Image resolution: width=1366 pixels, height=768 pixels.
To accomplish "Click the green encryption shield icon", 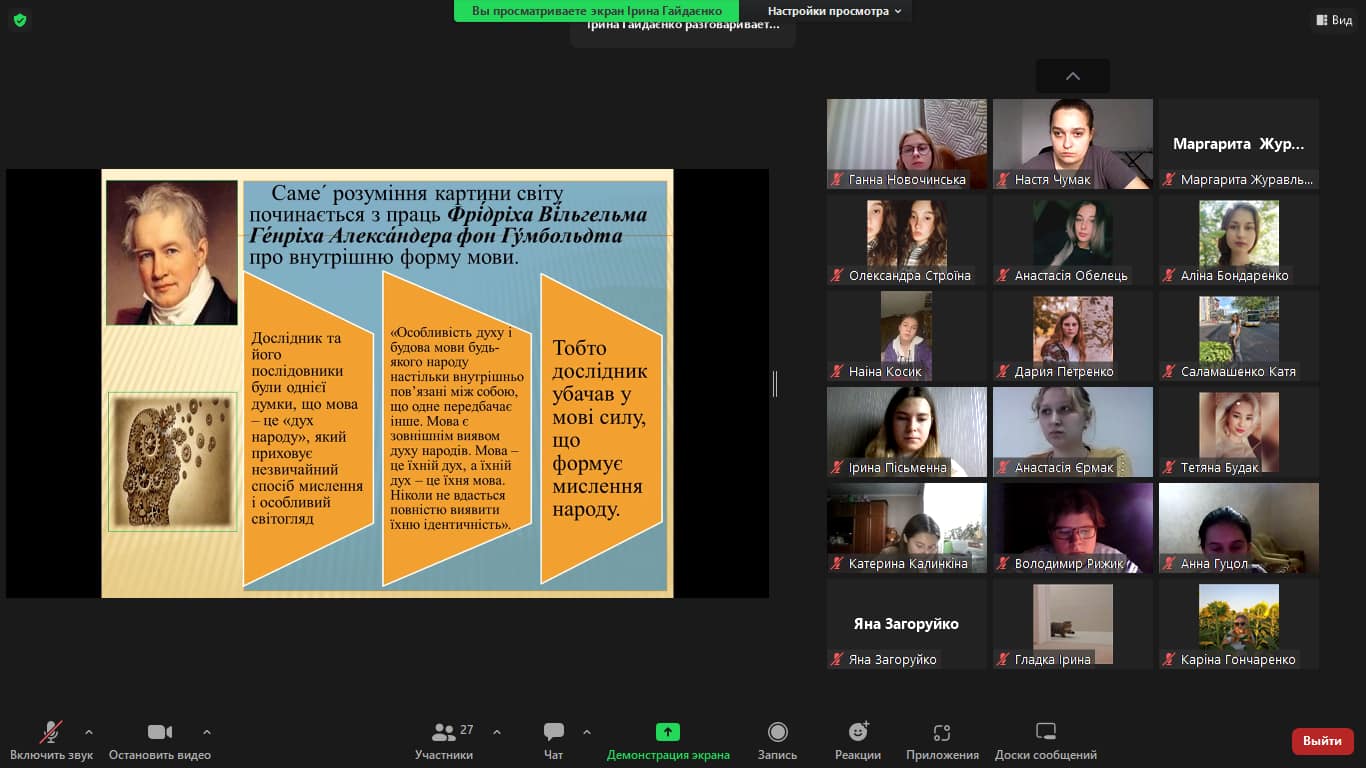I will pyautogui.click(x=20, y=20).
